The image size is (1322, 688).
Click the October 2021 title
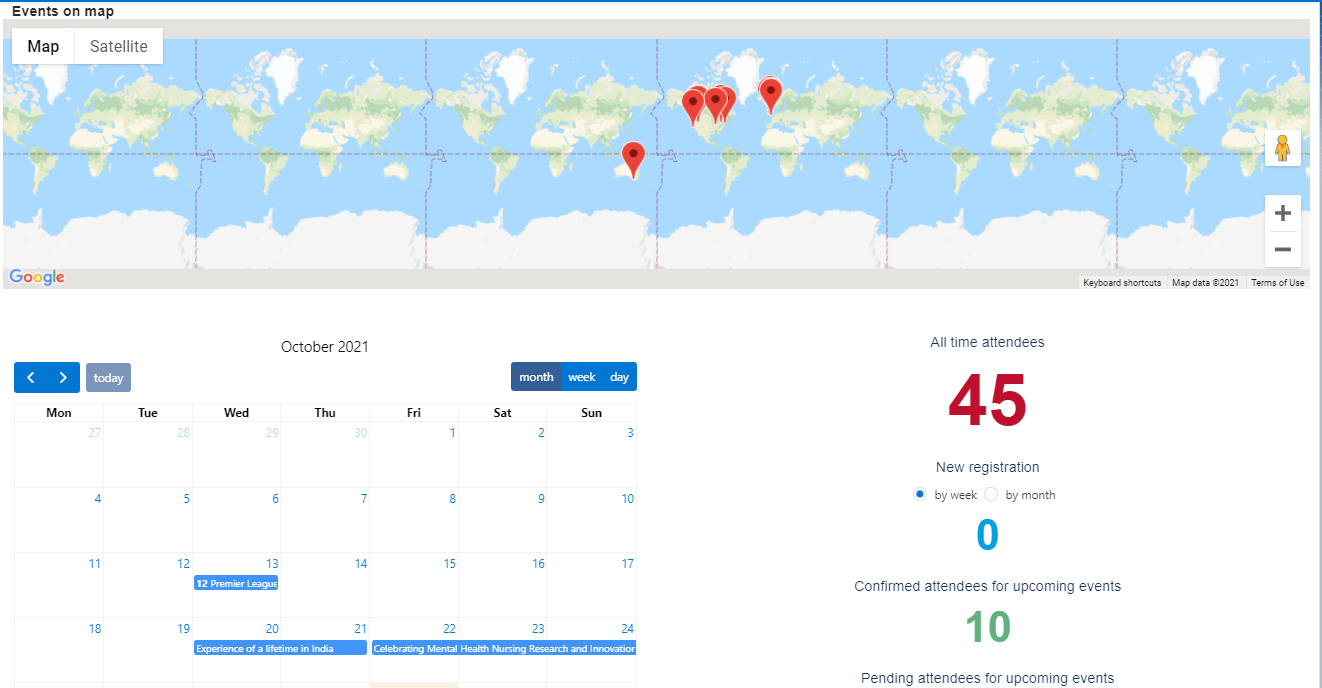click(325, 347)
